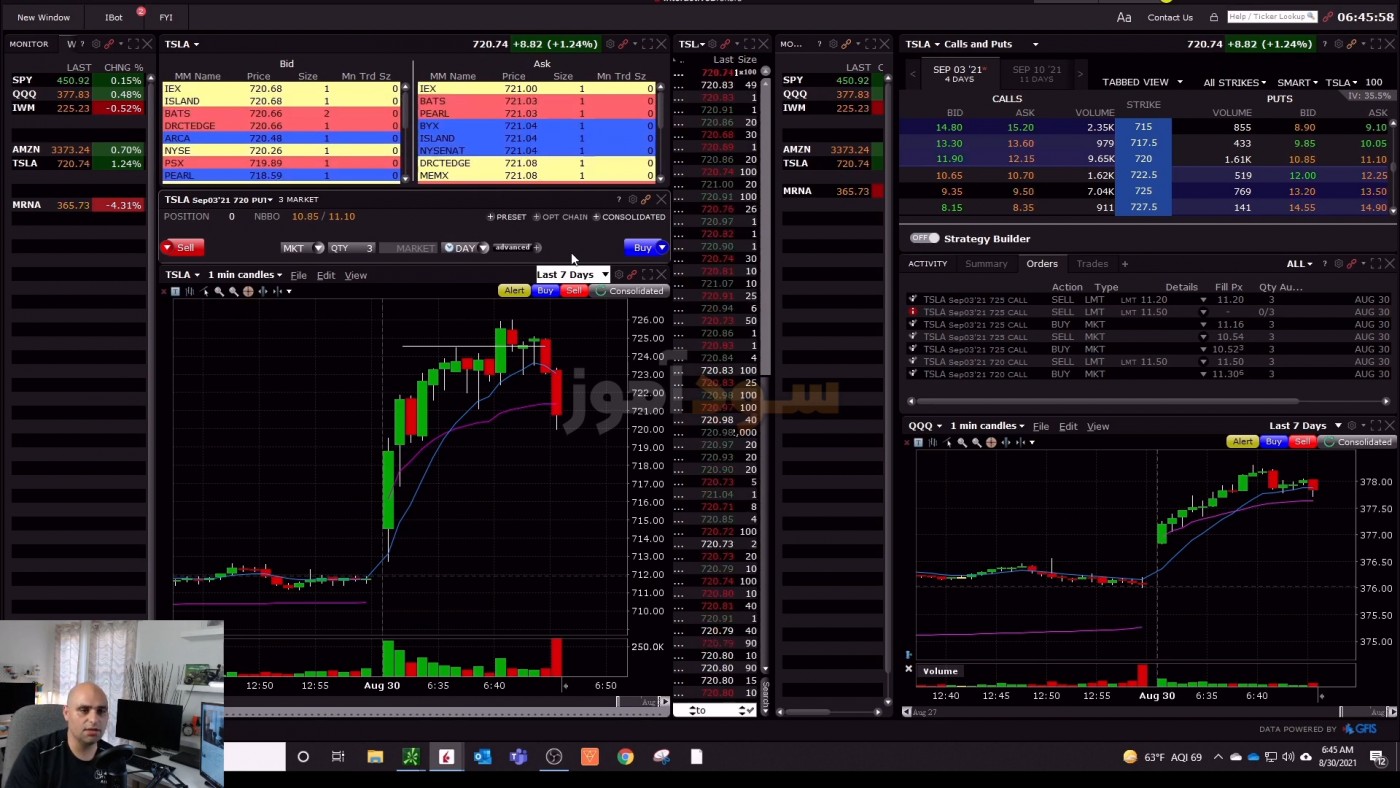Click the red Sell button in order entry
Image resolution: width=1400 pixels, height=788 pixels.
coord(182,248)
